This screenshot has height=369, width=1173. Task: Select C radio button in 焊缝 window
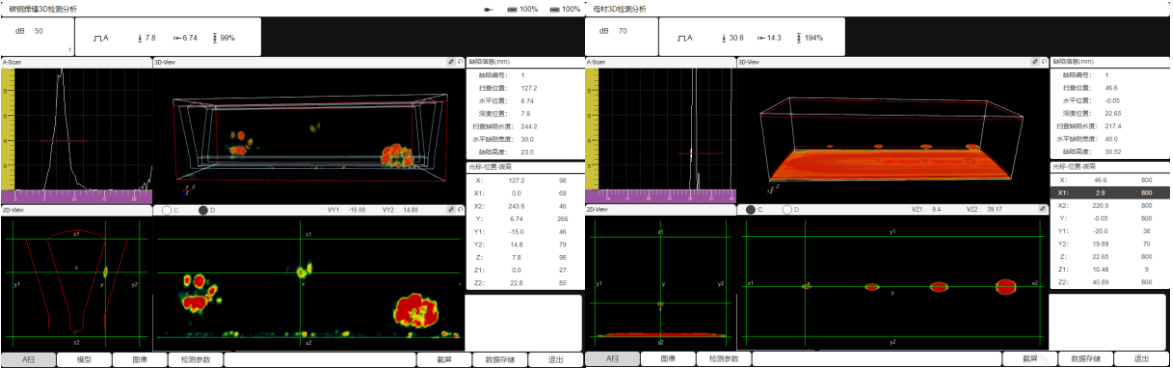pos(166,210)
